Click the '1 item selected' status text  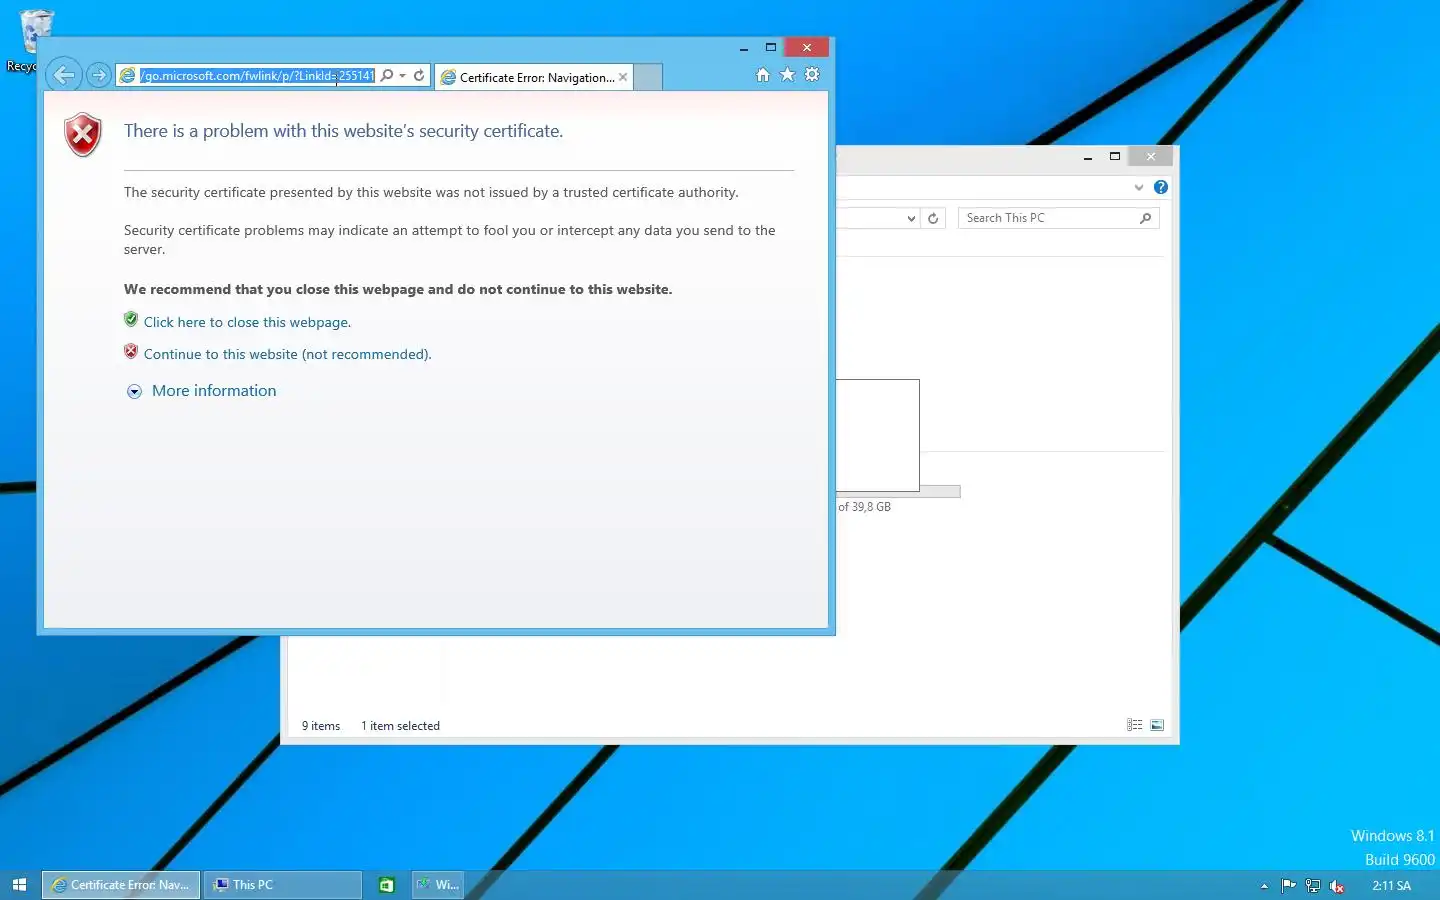pyautogui.click(x=400, y=726)
